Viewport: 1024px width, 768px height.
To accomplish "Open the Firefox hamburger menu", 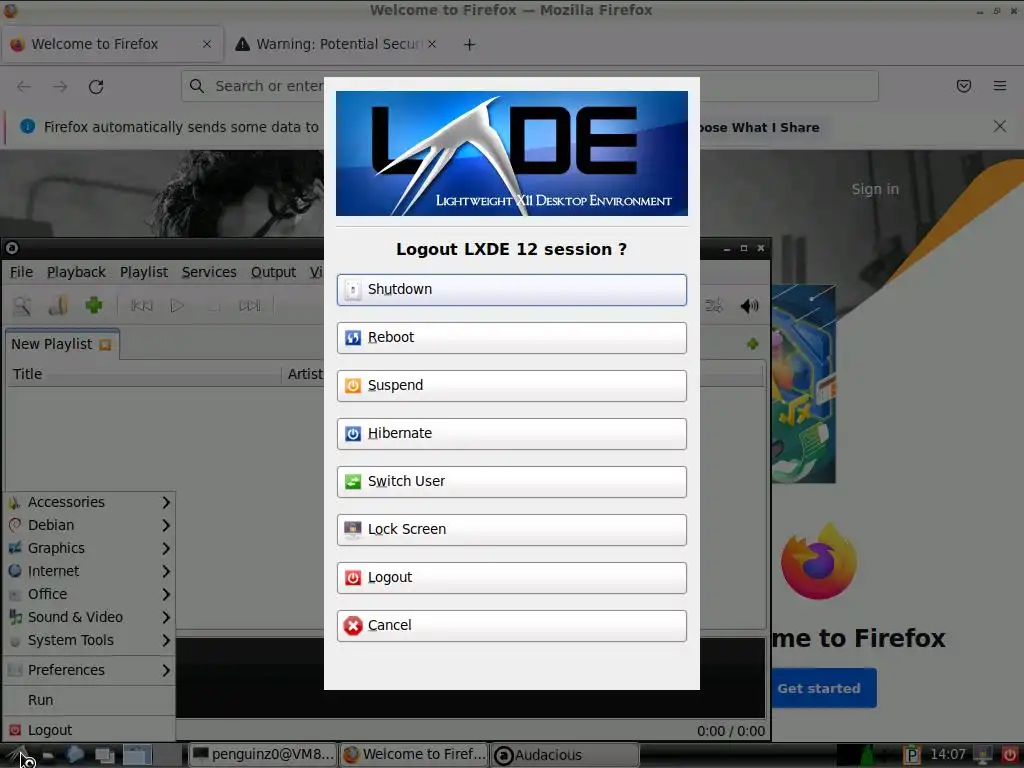I will [x=1000, y=86].
